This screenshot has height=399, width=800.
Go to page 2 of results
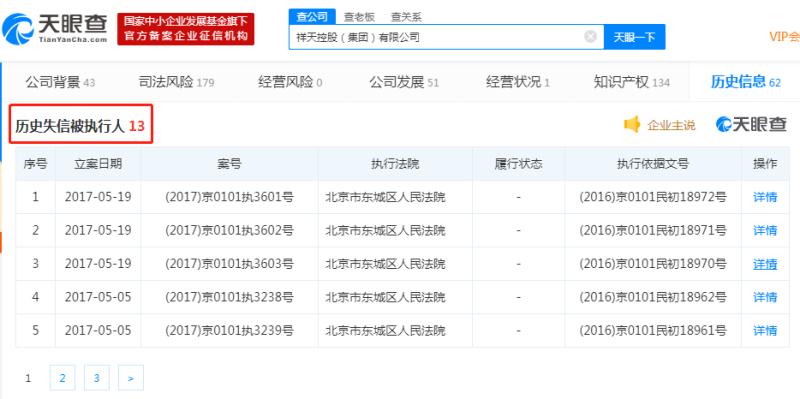tap(62, 378)
